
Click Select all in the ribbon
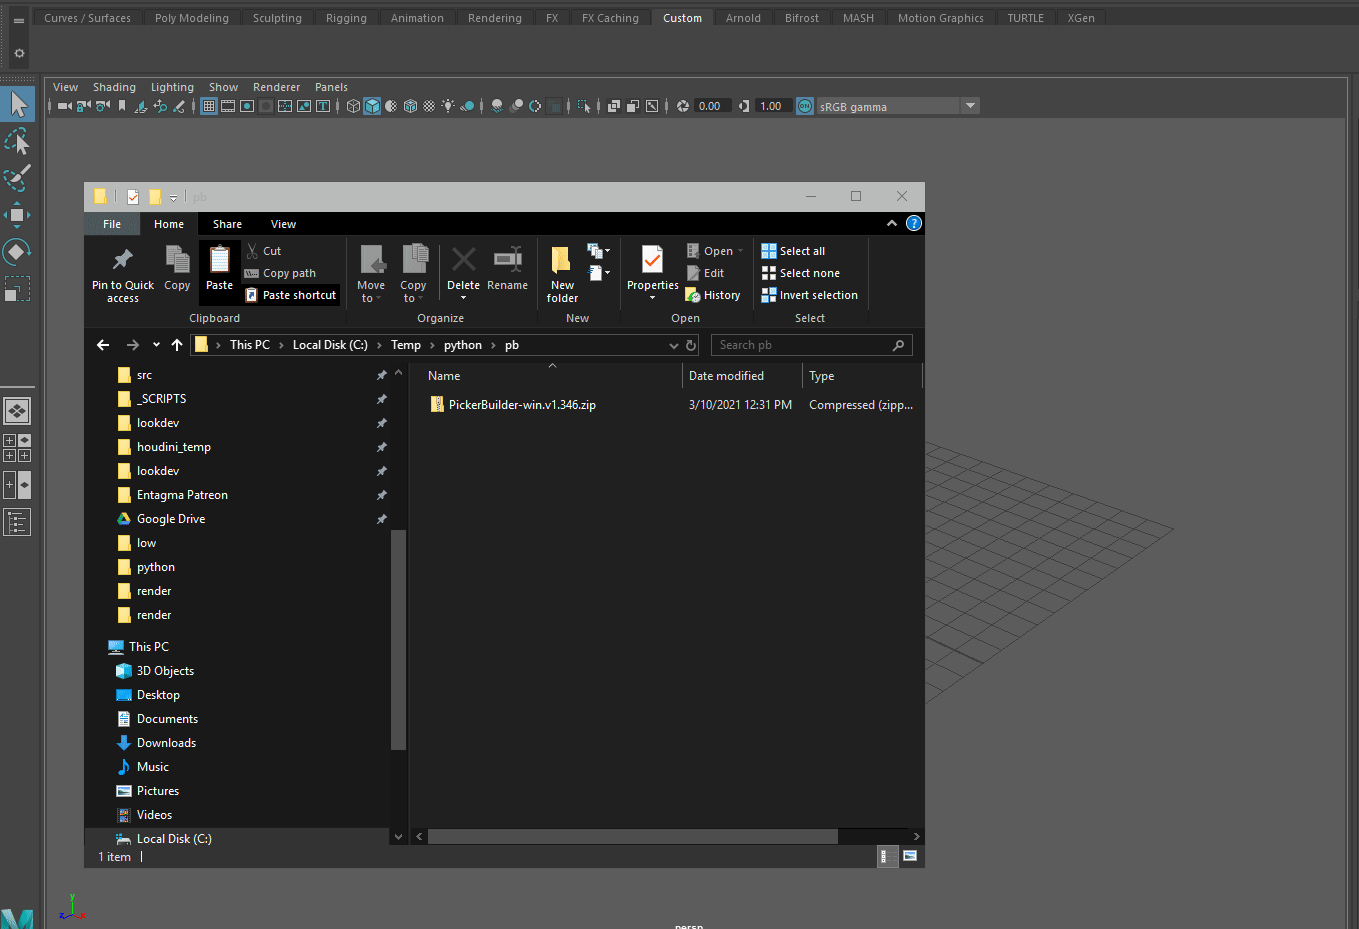click(x=794, y=251)
